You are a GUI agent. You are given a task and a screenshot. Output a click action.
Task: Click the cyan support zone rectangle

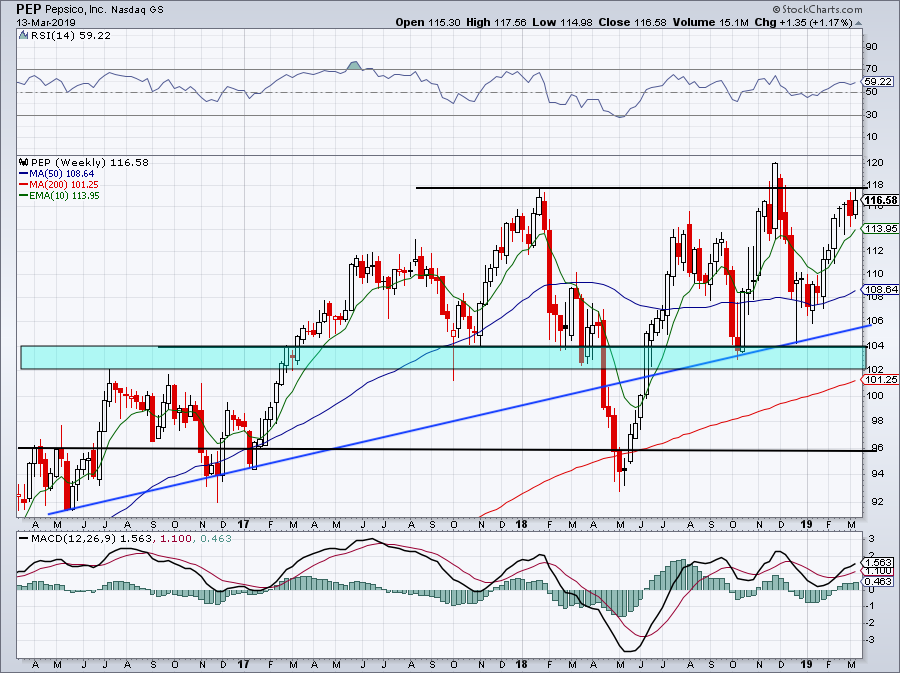click(x=443, y=357)
